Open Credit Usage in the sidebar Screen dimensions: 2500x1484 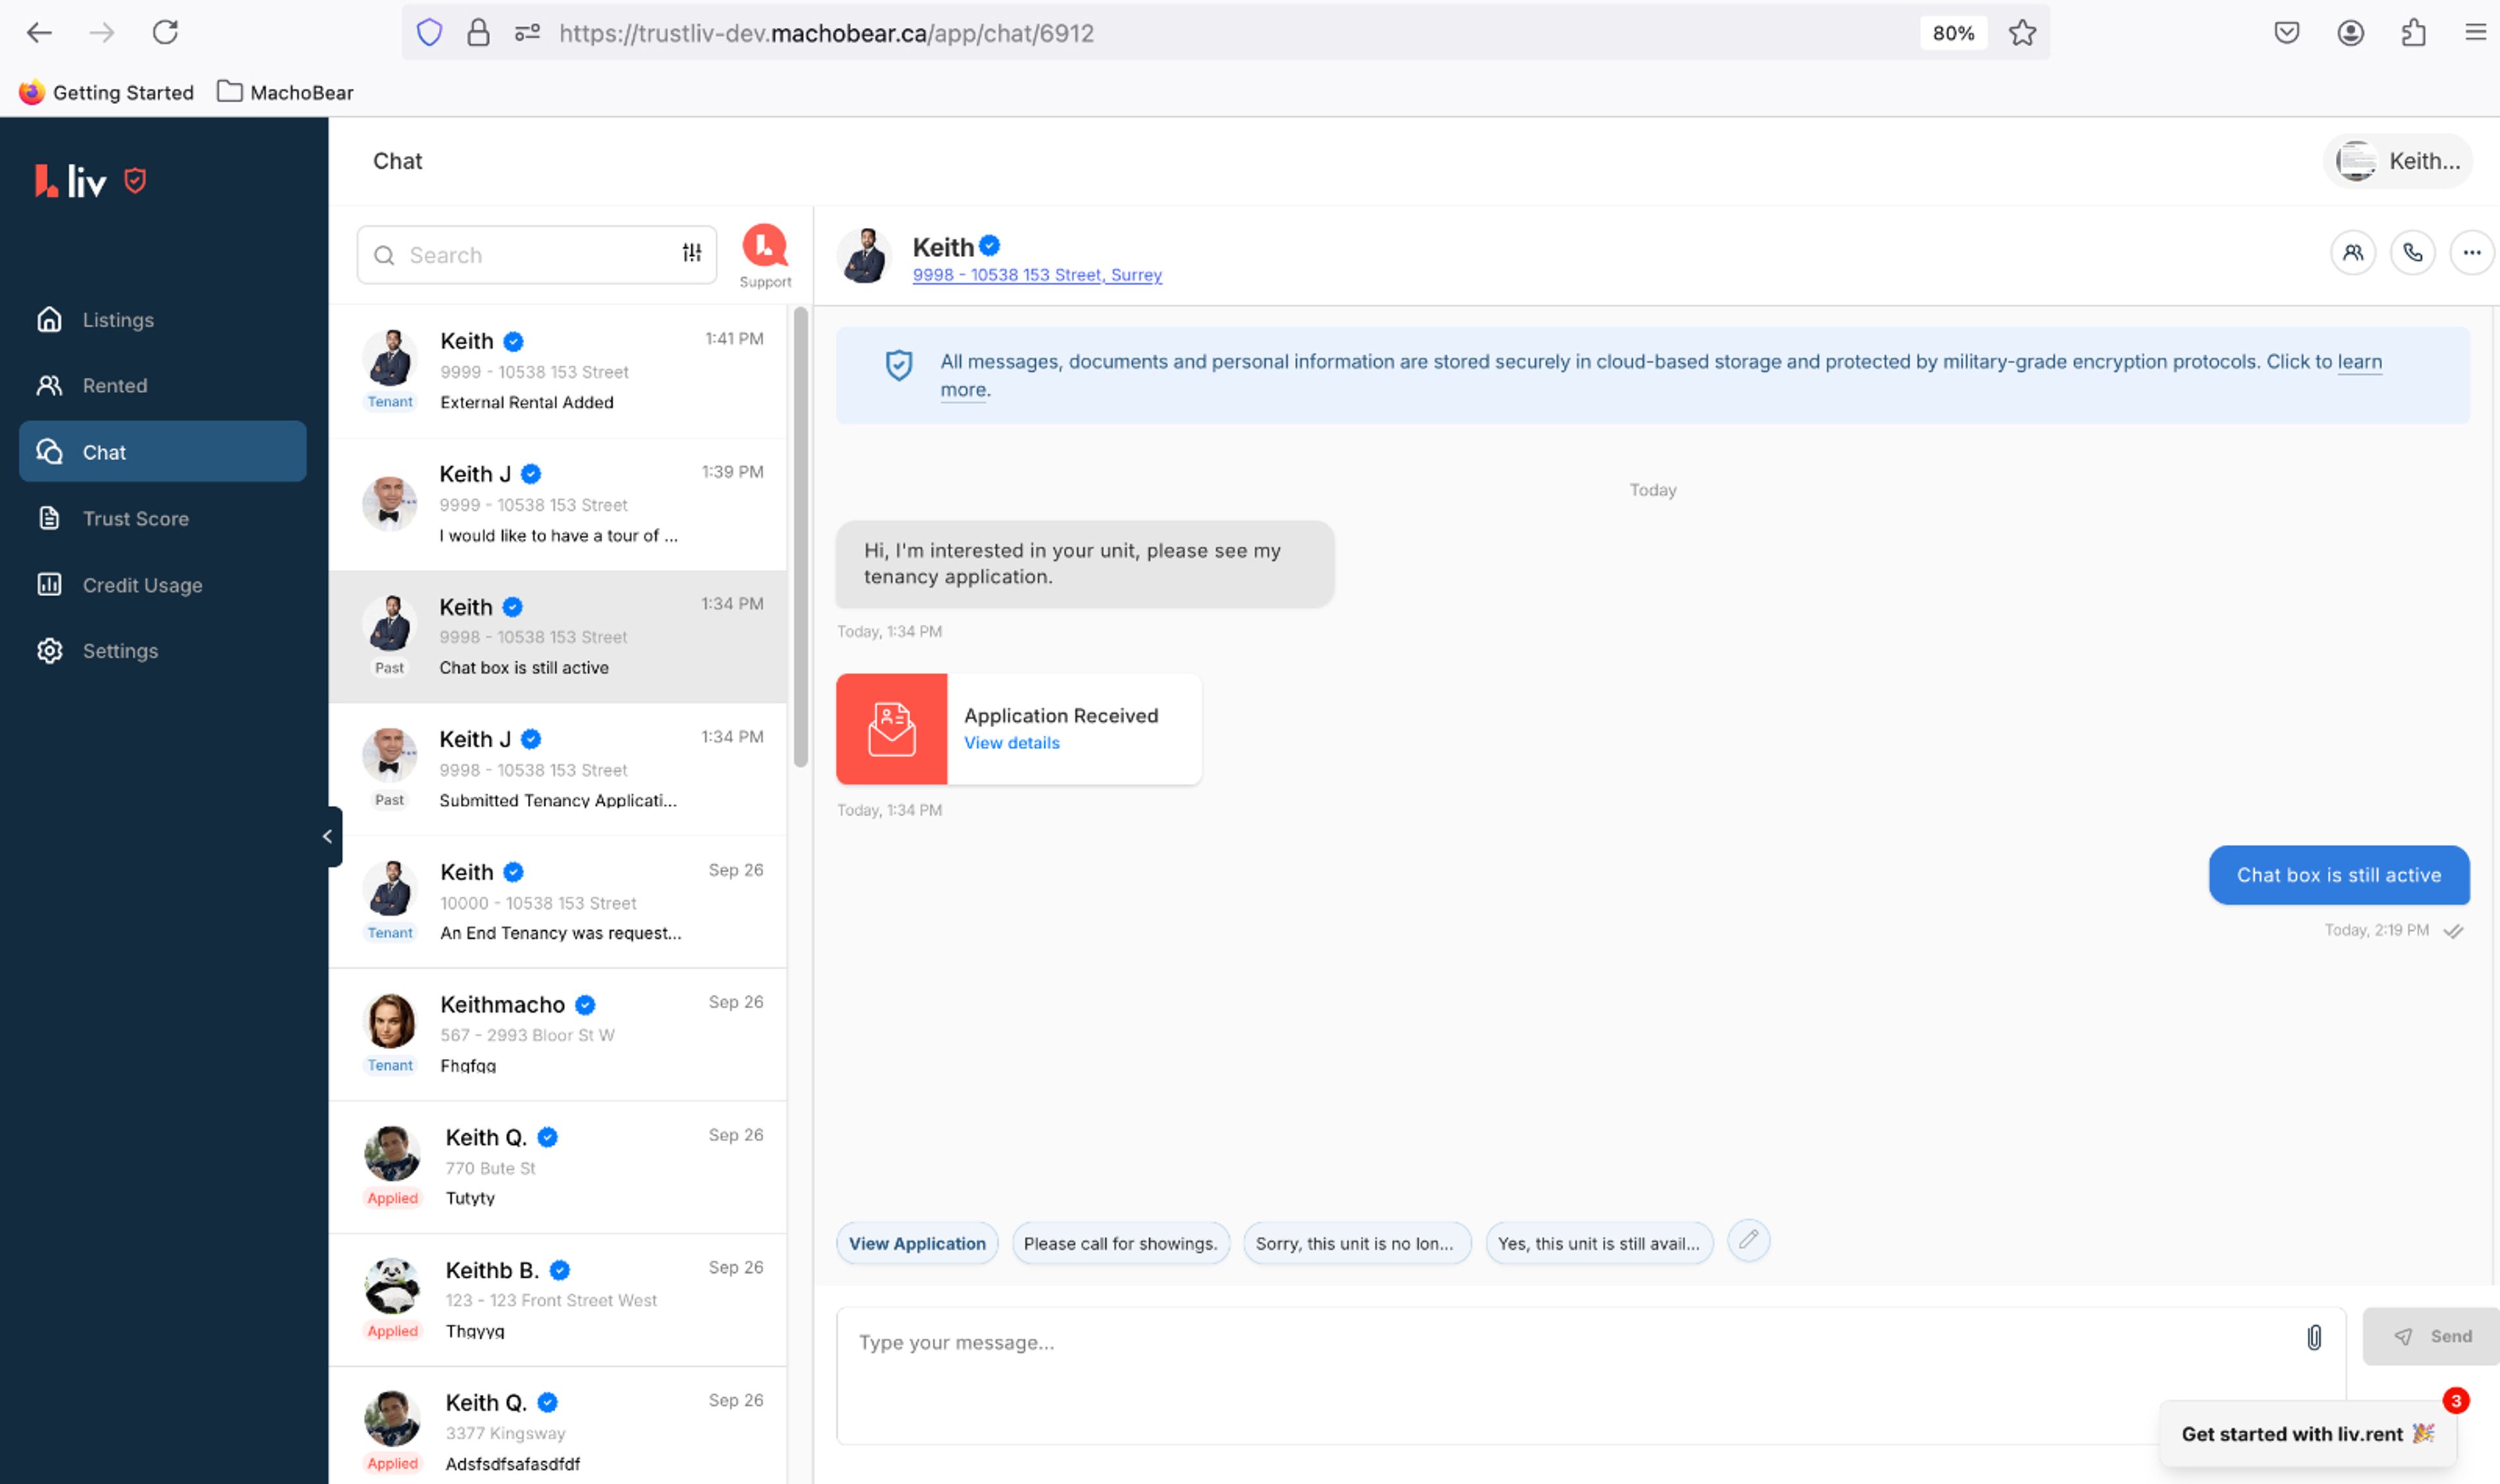pos(142,585)
